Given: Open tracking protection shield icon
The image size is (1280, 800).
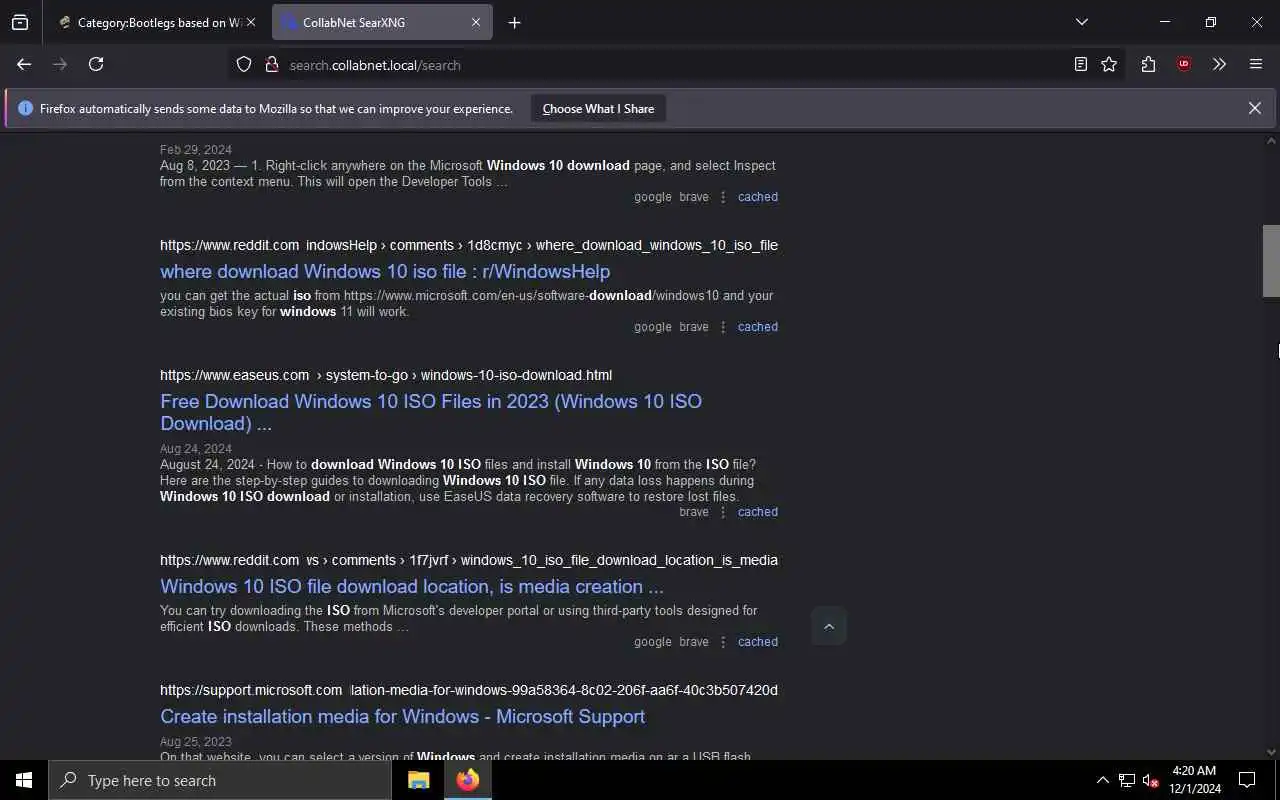Looking at the screenshot, I should tap(244, 64).
